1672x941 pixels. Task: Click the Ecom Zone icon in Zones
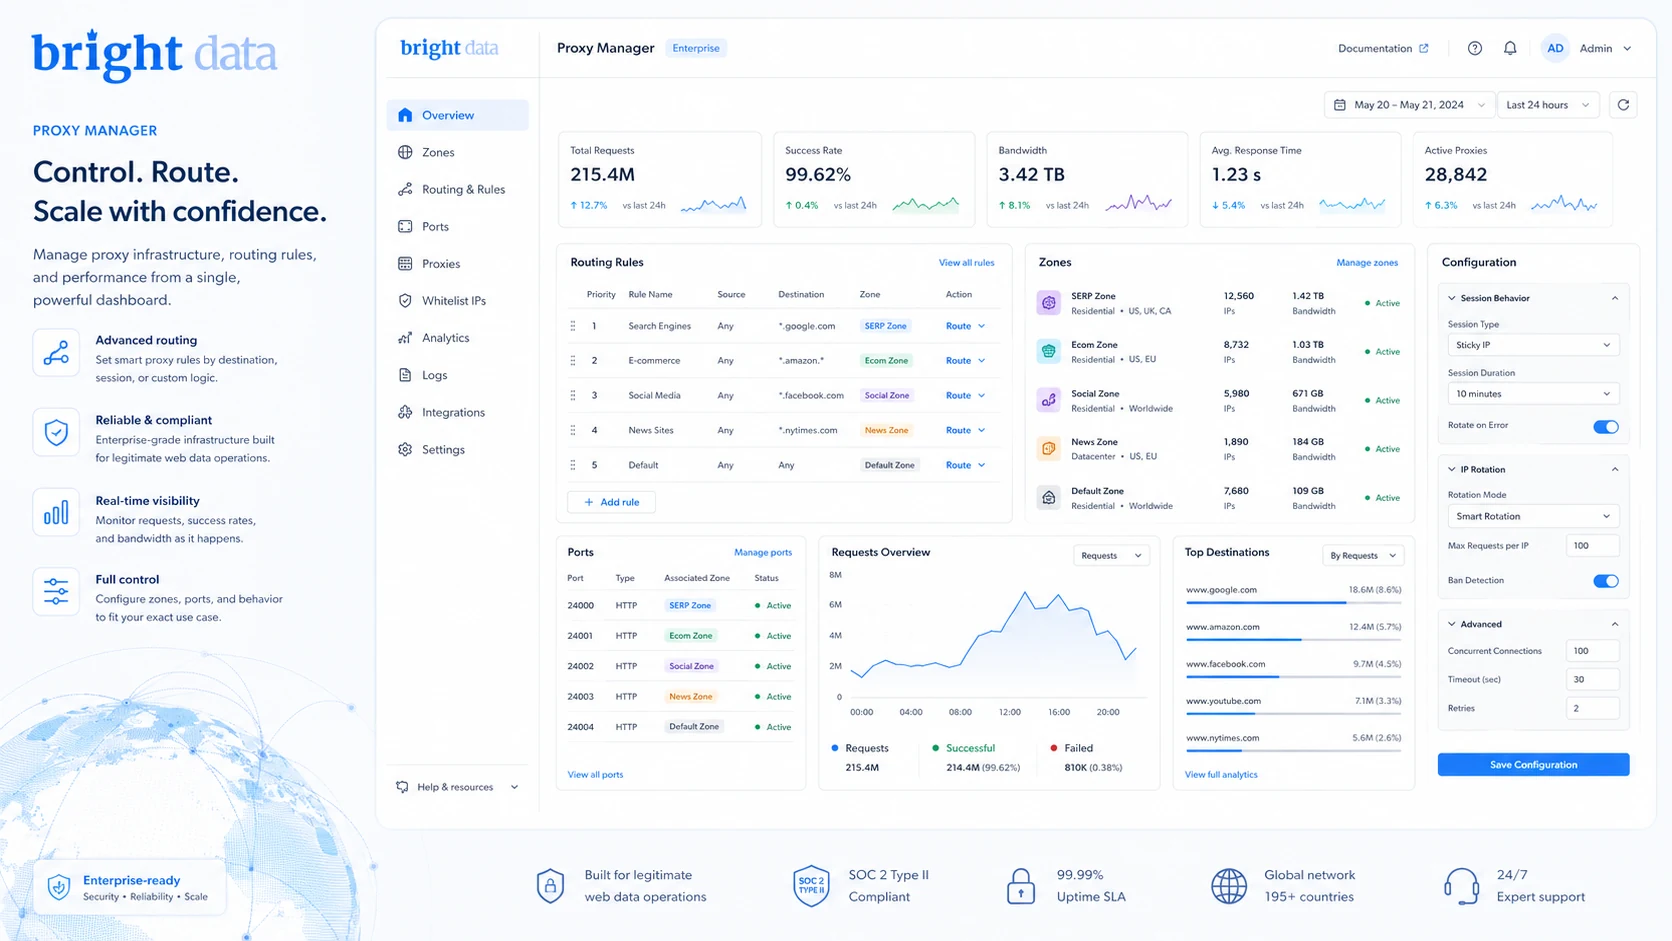click(x=1048, y=351)
